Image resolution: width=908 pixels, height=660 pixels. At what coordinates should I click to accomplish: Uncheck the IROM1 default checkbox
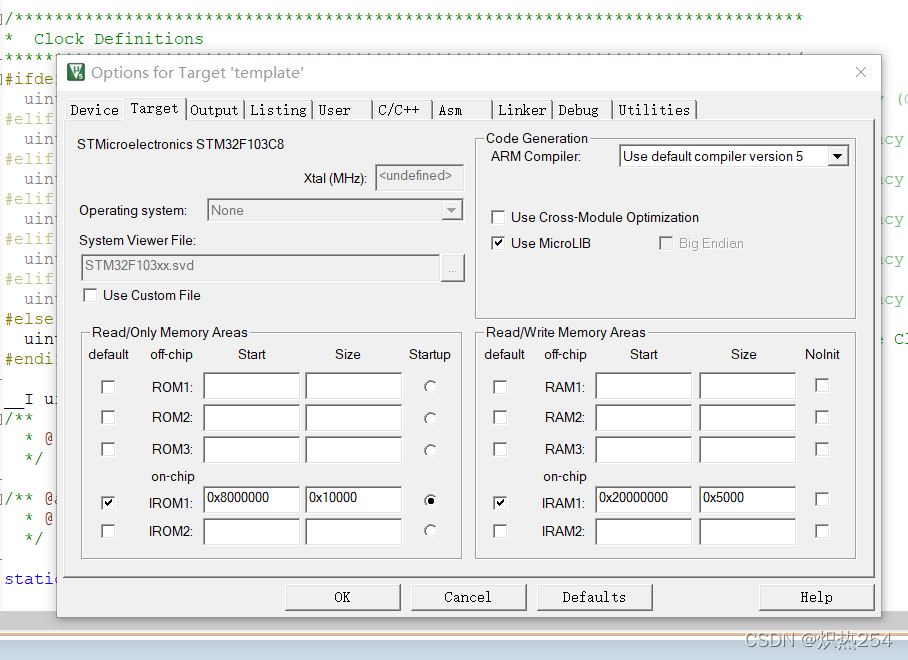tap(108, 503)
